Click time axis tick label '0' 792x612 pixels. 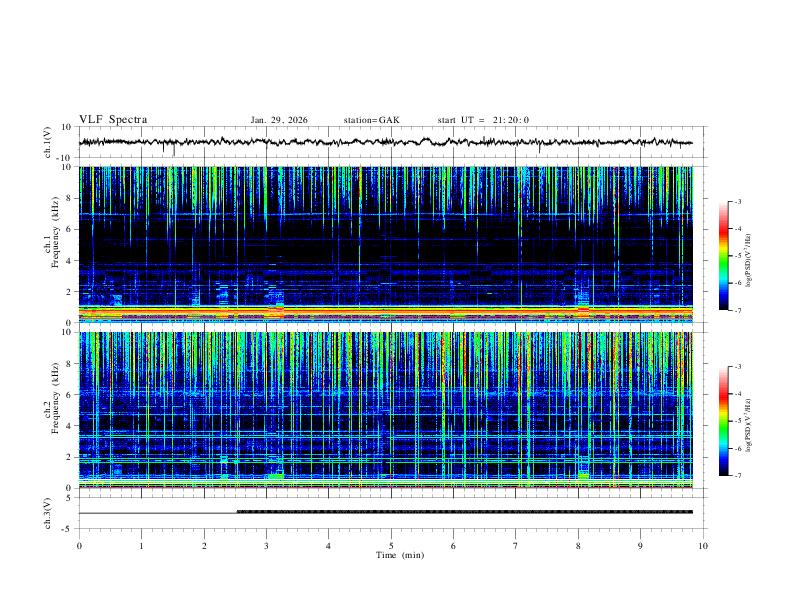79,546
